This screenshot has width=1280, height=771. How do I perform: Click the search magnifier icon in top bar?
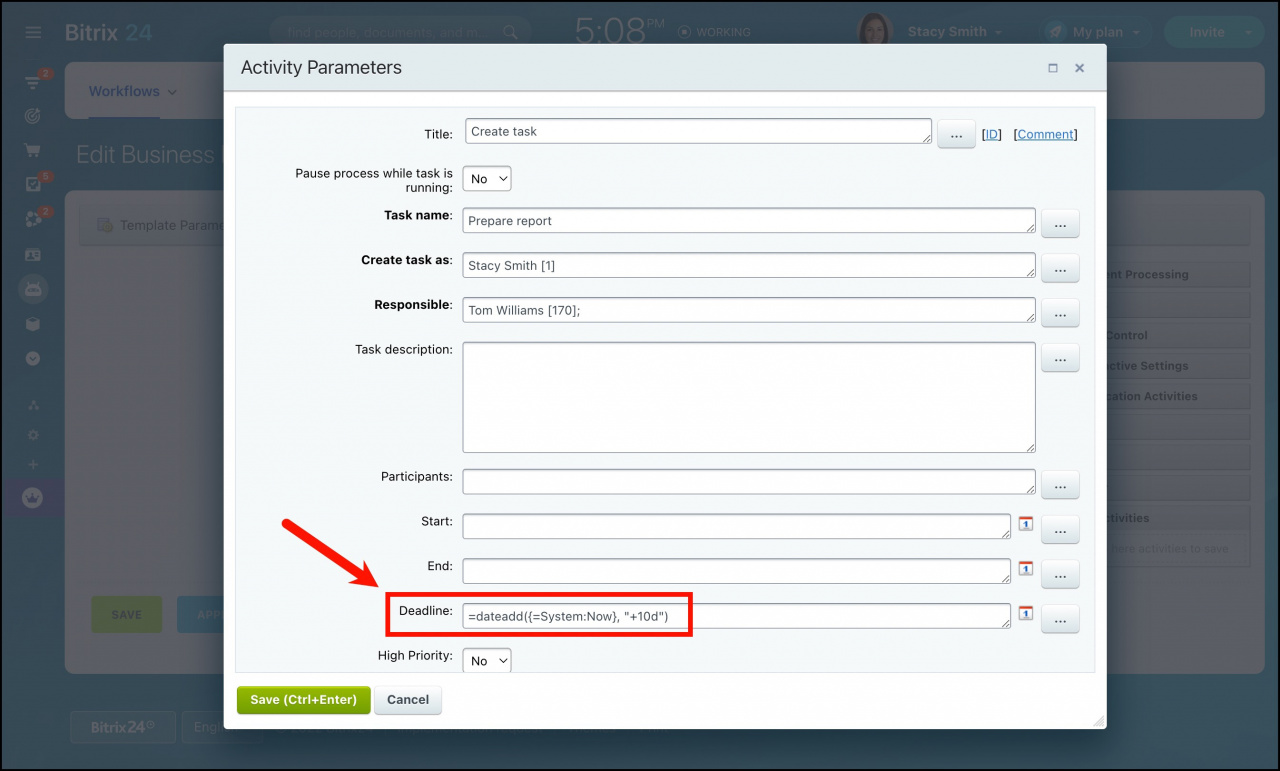point(510,32)
